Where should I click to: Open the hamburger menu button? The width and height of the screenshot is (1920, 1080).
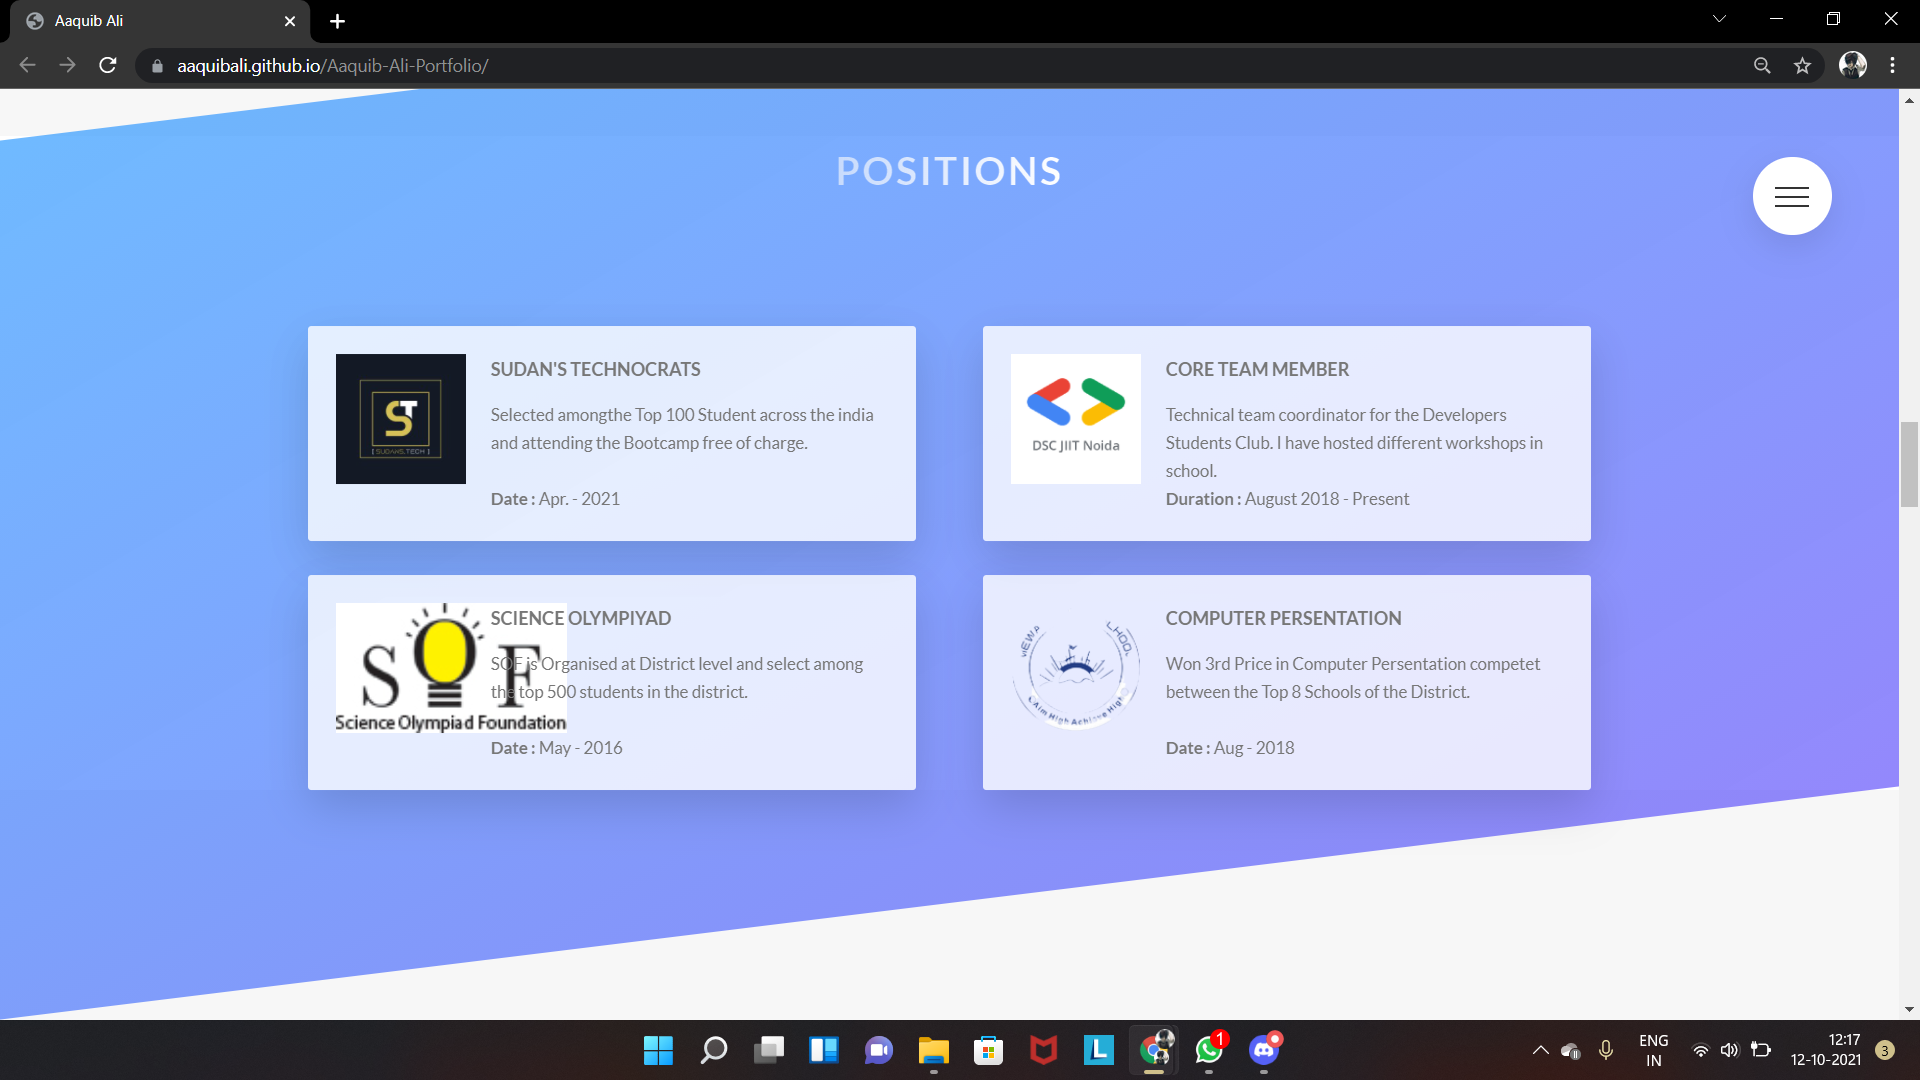1791,196
